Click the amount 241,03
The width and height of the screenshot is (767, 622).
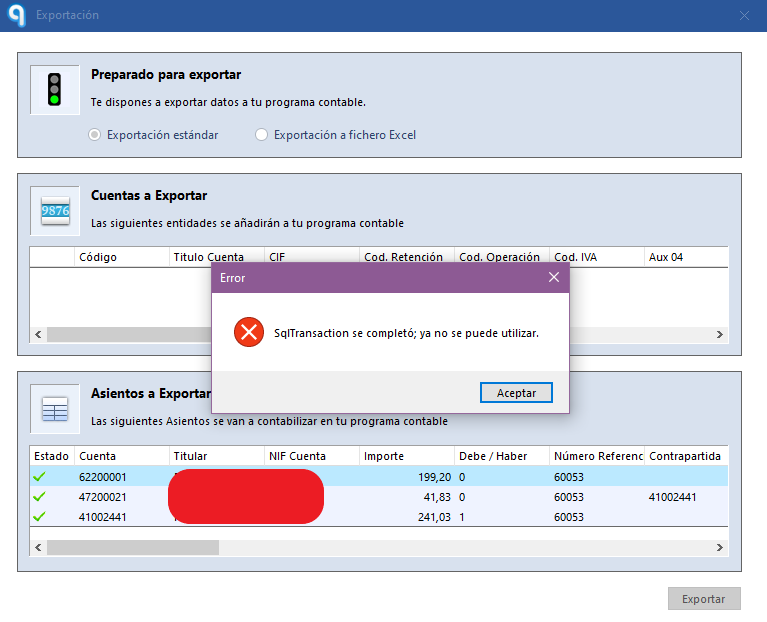click(x=434, y=517)
